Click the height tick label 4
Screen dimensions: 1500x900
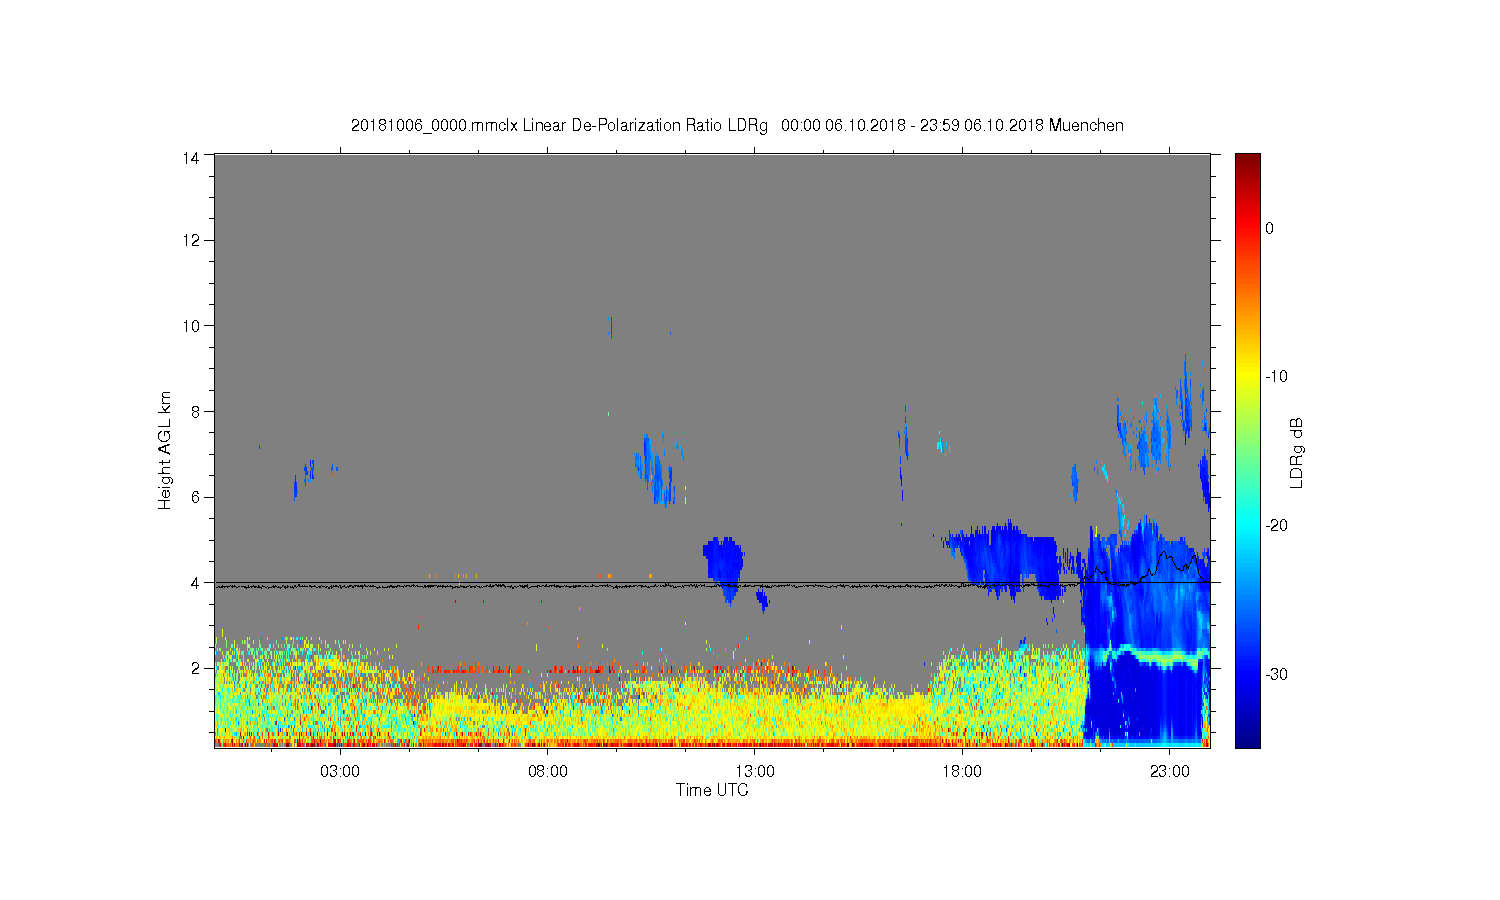tap(196, 583)
